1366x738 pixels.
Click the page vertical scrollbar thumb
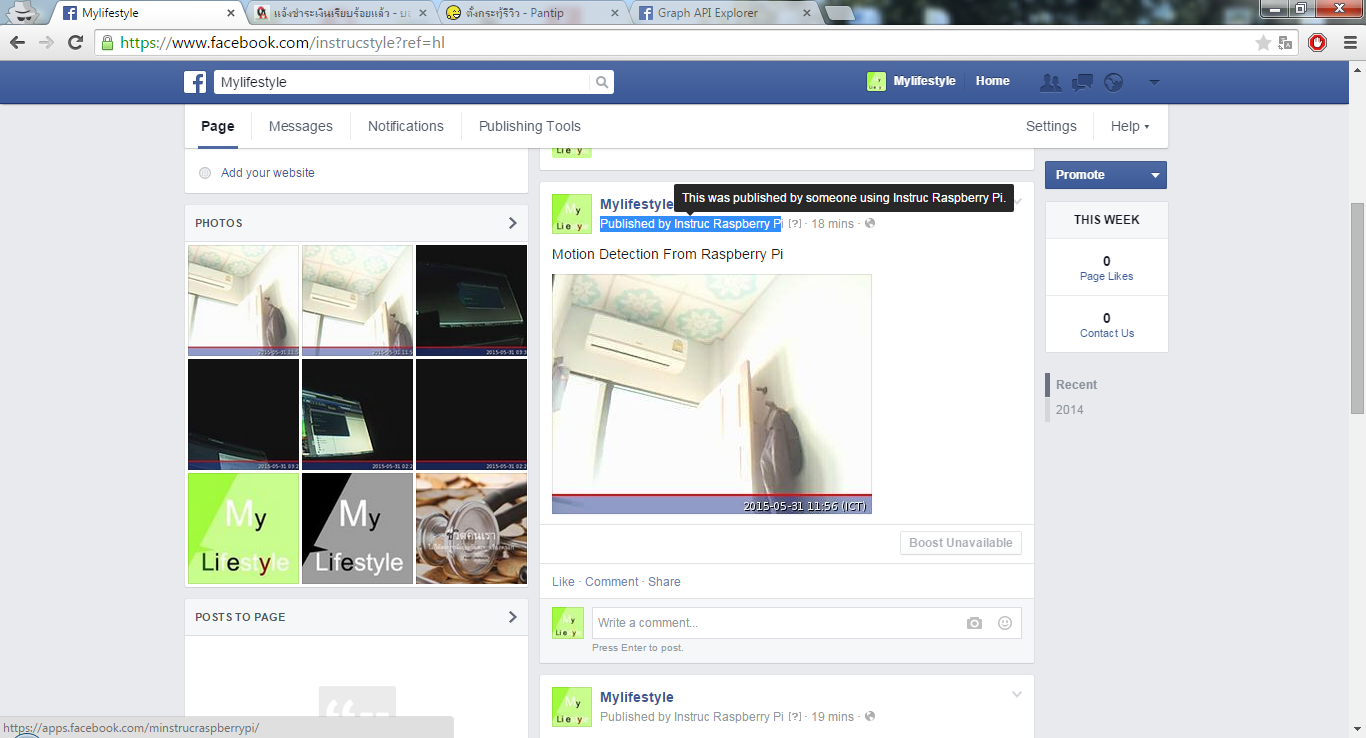[1357, 308]
